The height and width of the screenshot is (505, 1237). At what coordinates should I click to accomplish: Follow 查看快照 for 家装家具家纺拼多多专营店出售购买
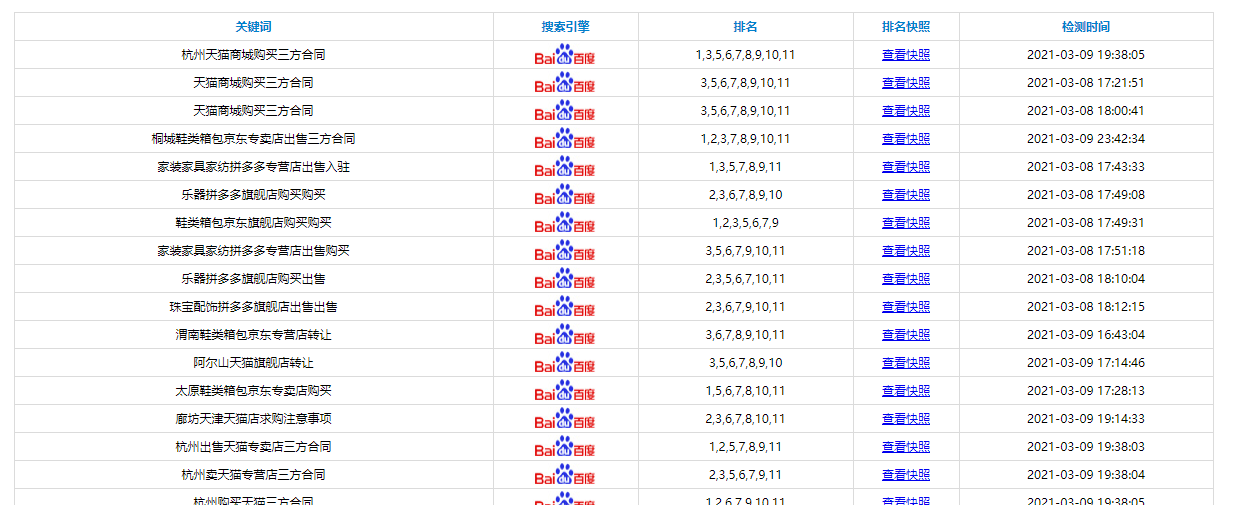(x=906, y=251)
